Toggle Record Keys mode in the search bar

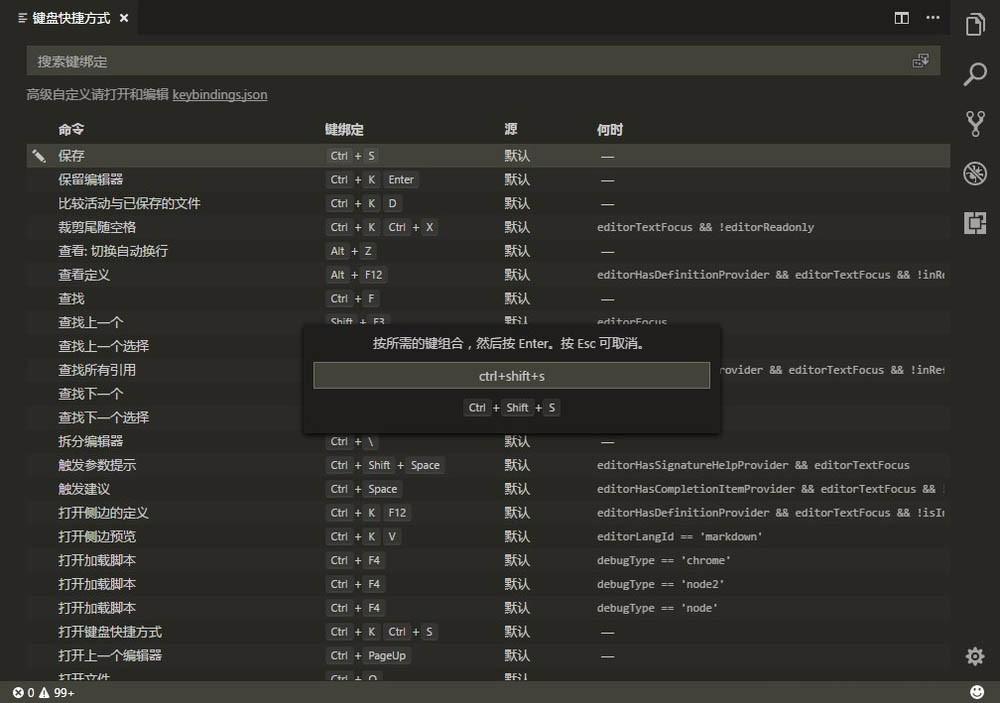coord(921,60)
